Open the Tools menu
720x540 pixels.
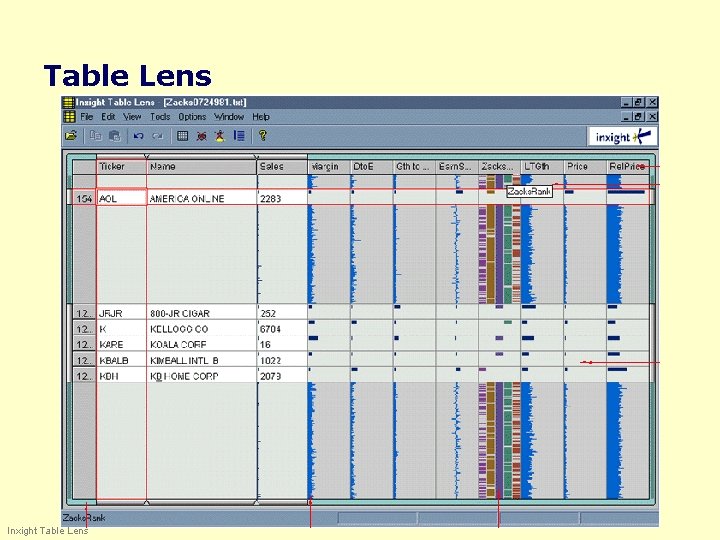point(160,117)
